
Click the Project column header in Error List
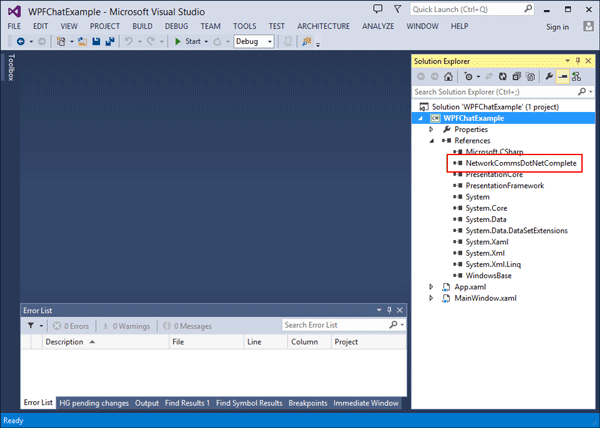(x=368, y=342)
